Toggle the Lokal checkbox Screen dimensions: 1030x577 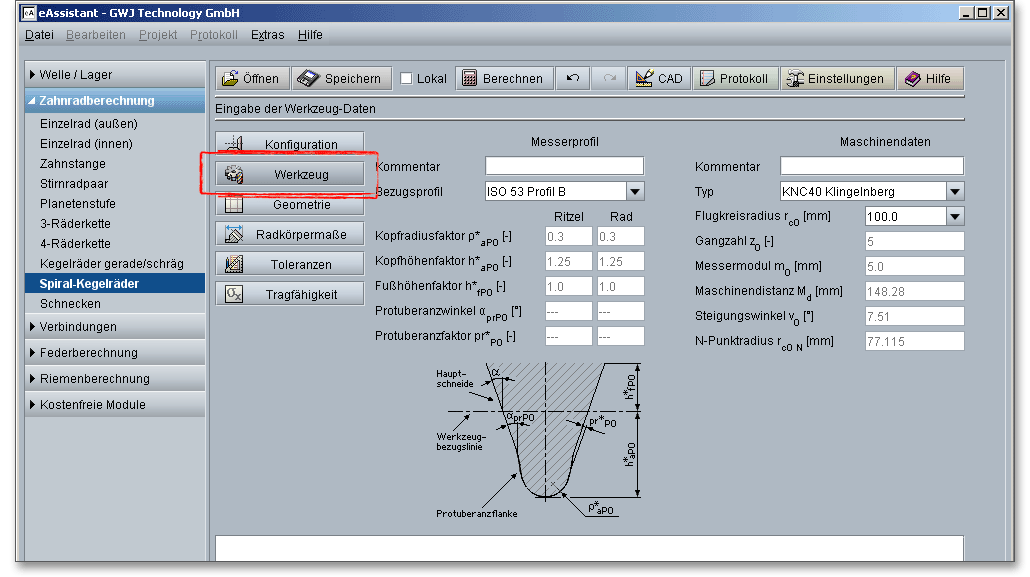(x=406, y=79)
